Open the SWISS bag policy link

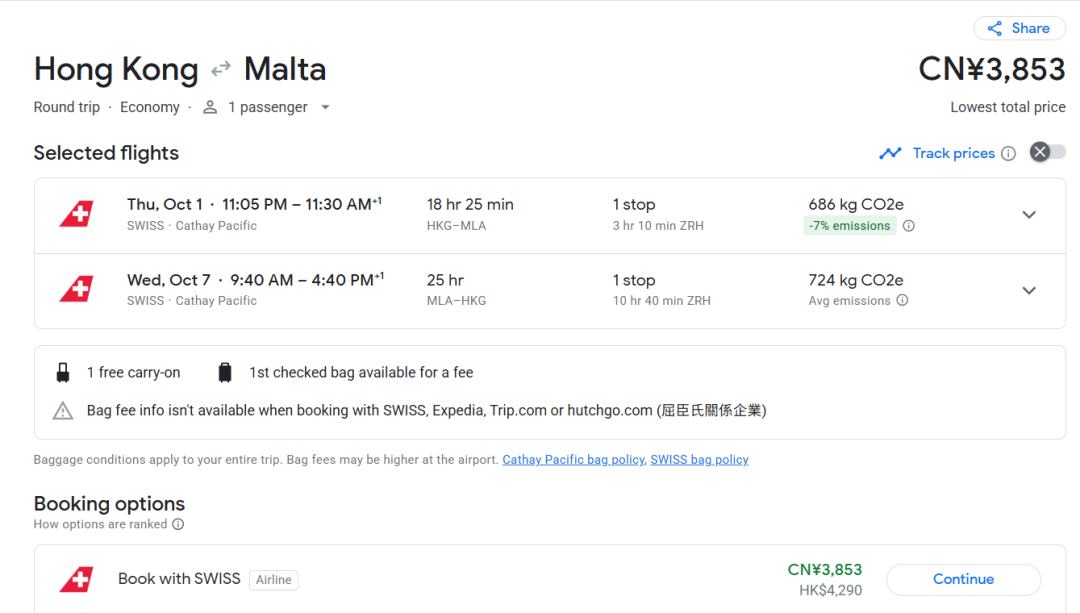(699, 460)
